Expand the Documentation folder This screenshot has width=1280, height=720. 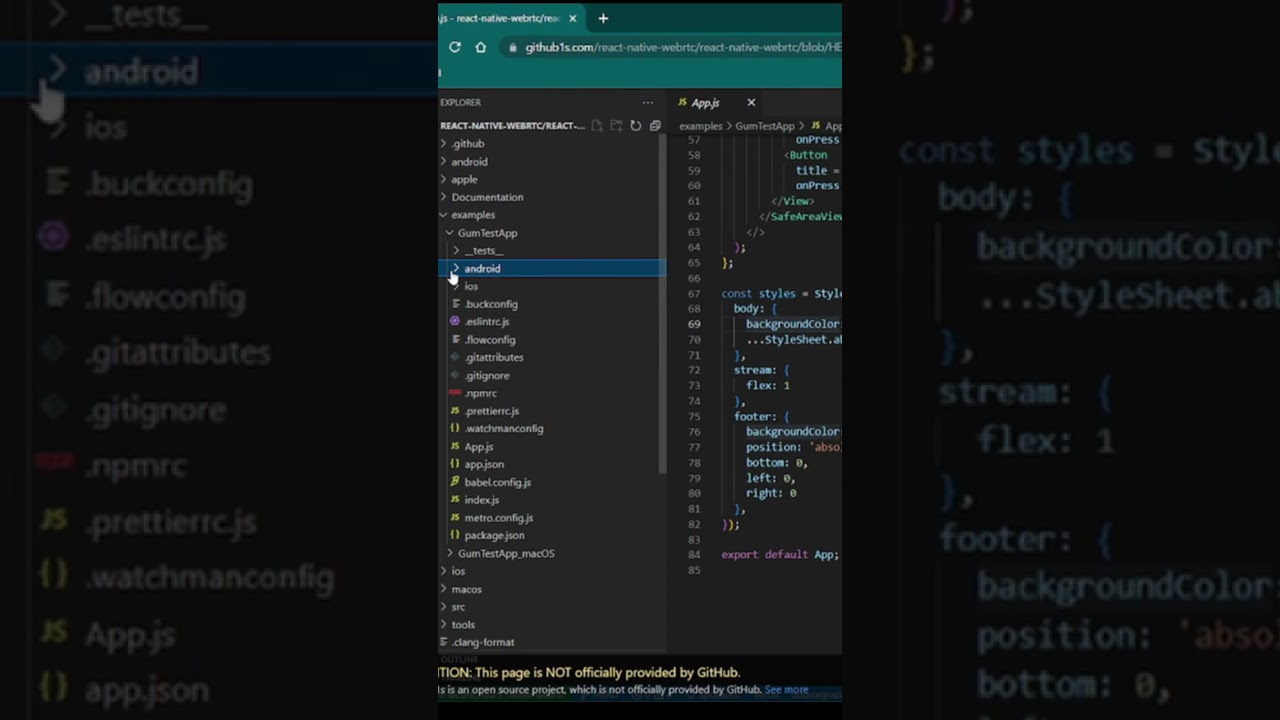click(x=552, y=197)
